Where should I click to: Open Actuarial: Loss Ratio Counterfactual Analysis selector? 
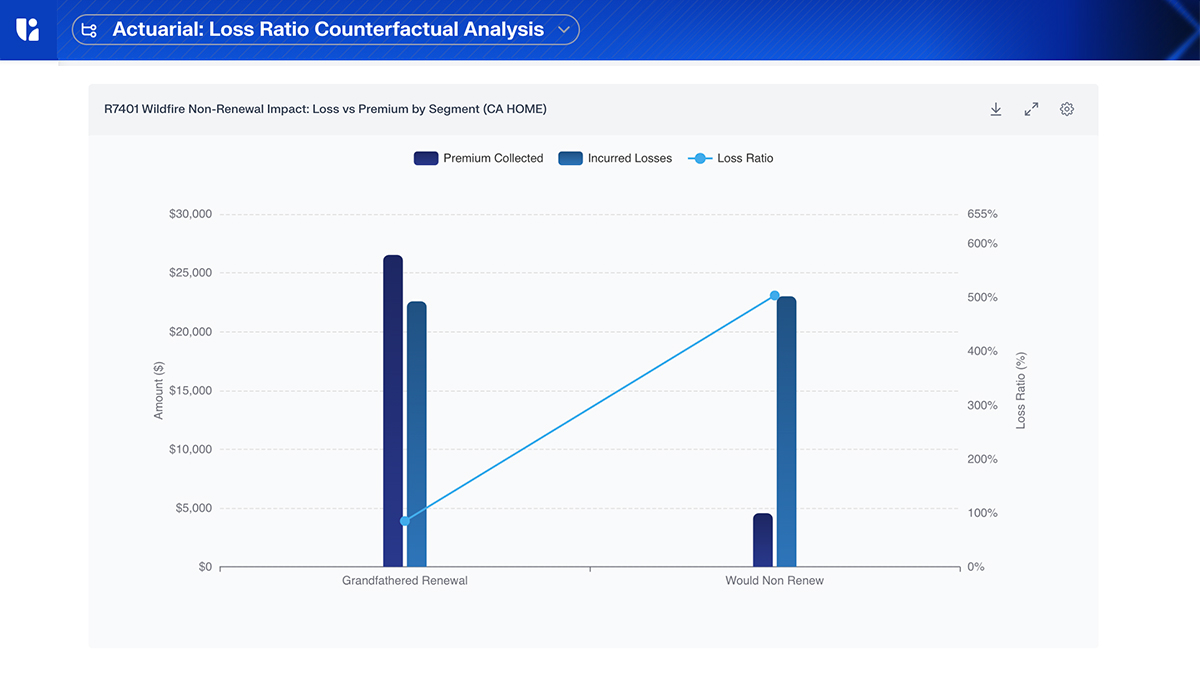325,30
